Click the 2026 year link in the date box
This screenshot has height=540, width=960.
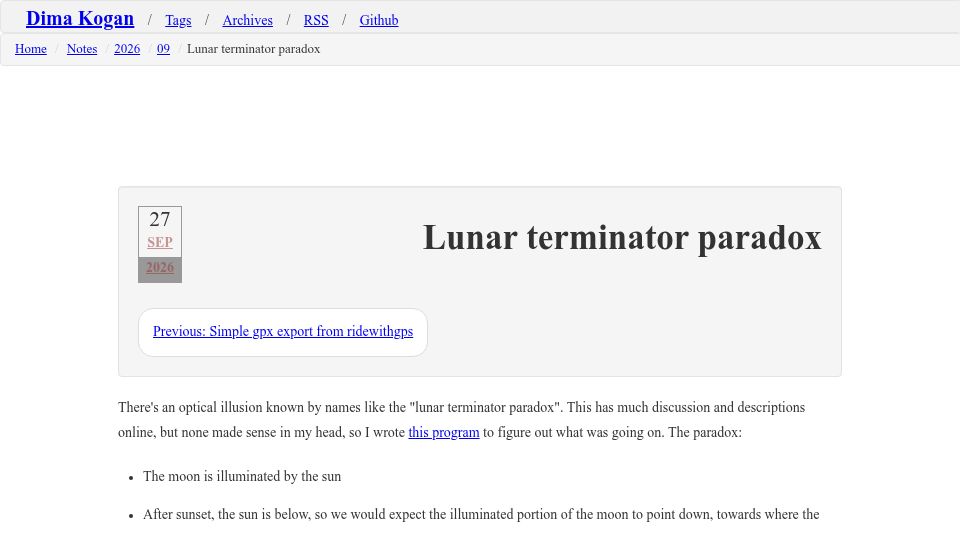point(160,268)
